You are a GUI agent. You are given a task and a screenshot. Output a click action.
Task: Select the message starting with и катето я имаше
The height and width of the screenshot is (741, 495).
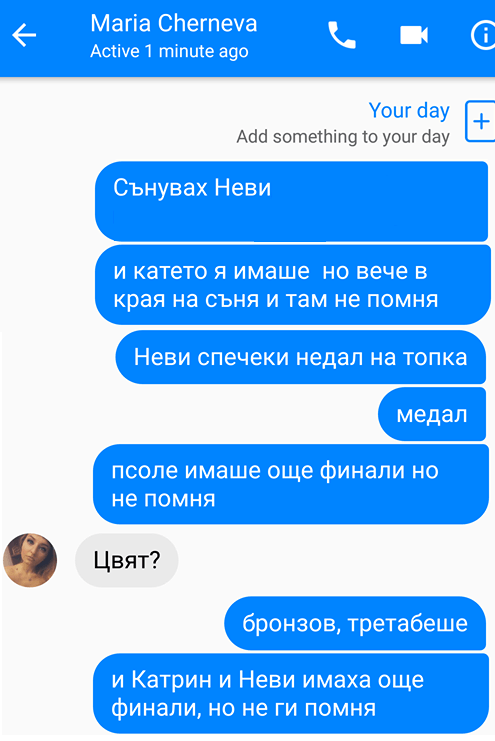[293, 285]
